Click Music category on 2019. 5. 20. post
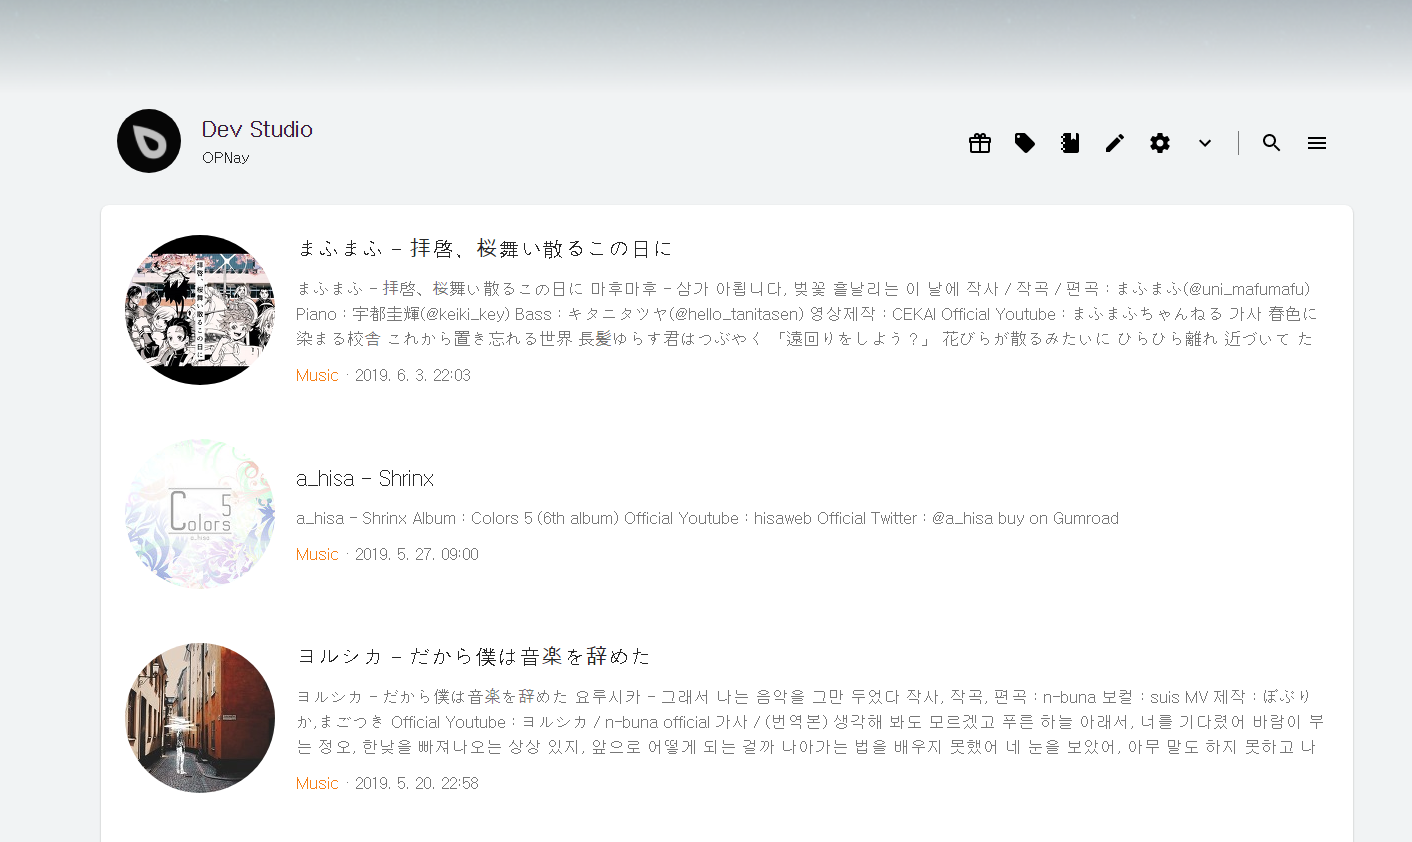The image size is (1412, 842). click(x=317, y=783)
